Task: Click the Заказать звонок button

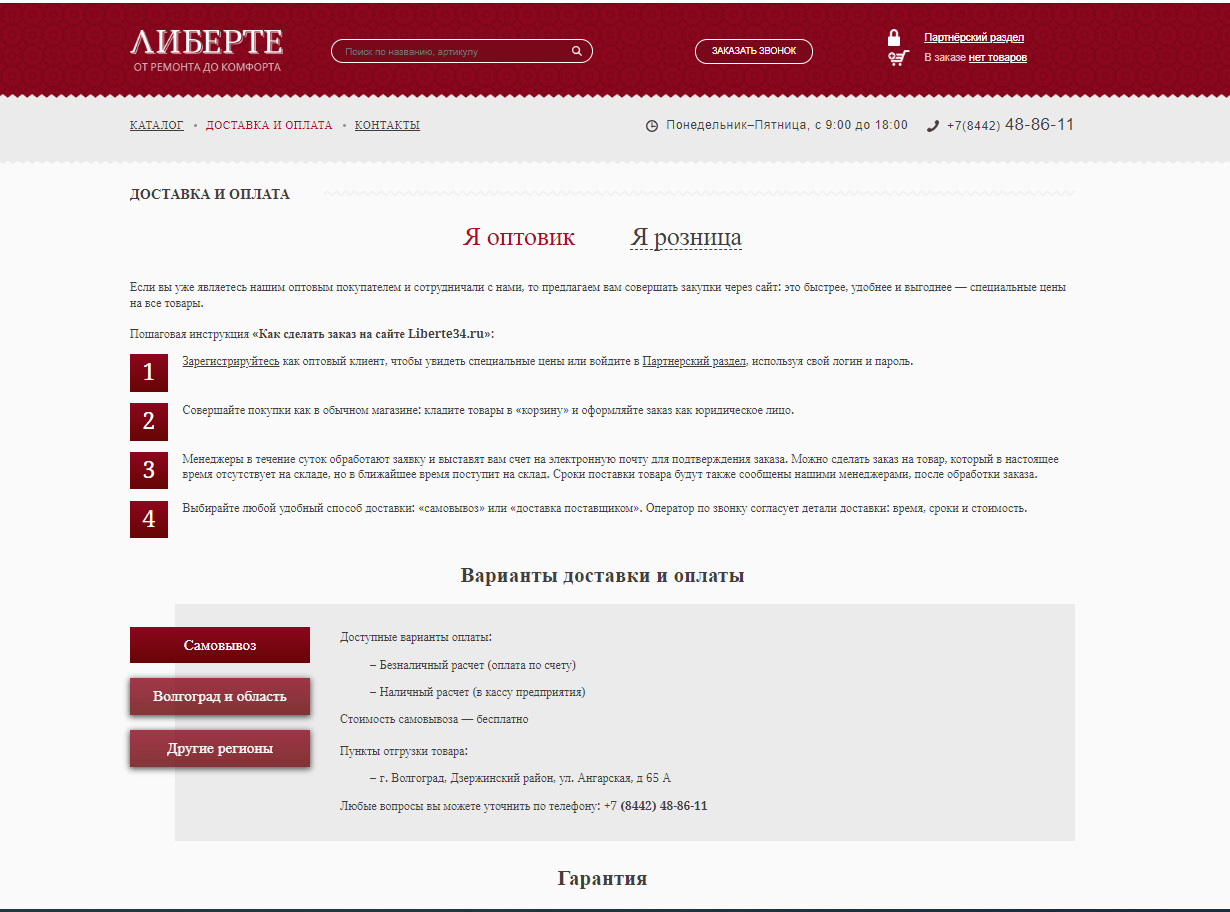Action: tap(754, 51)
